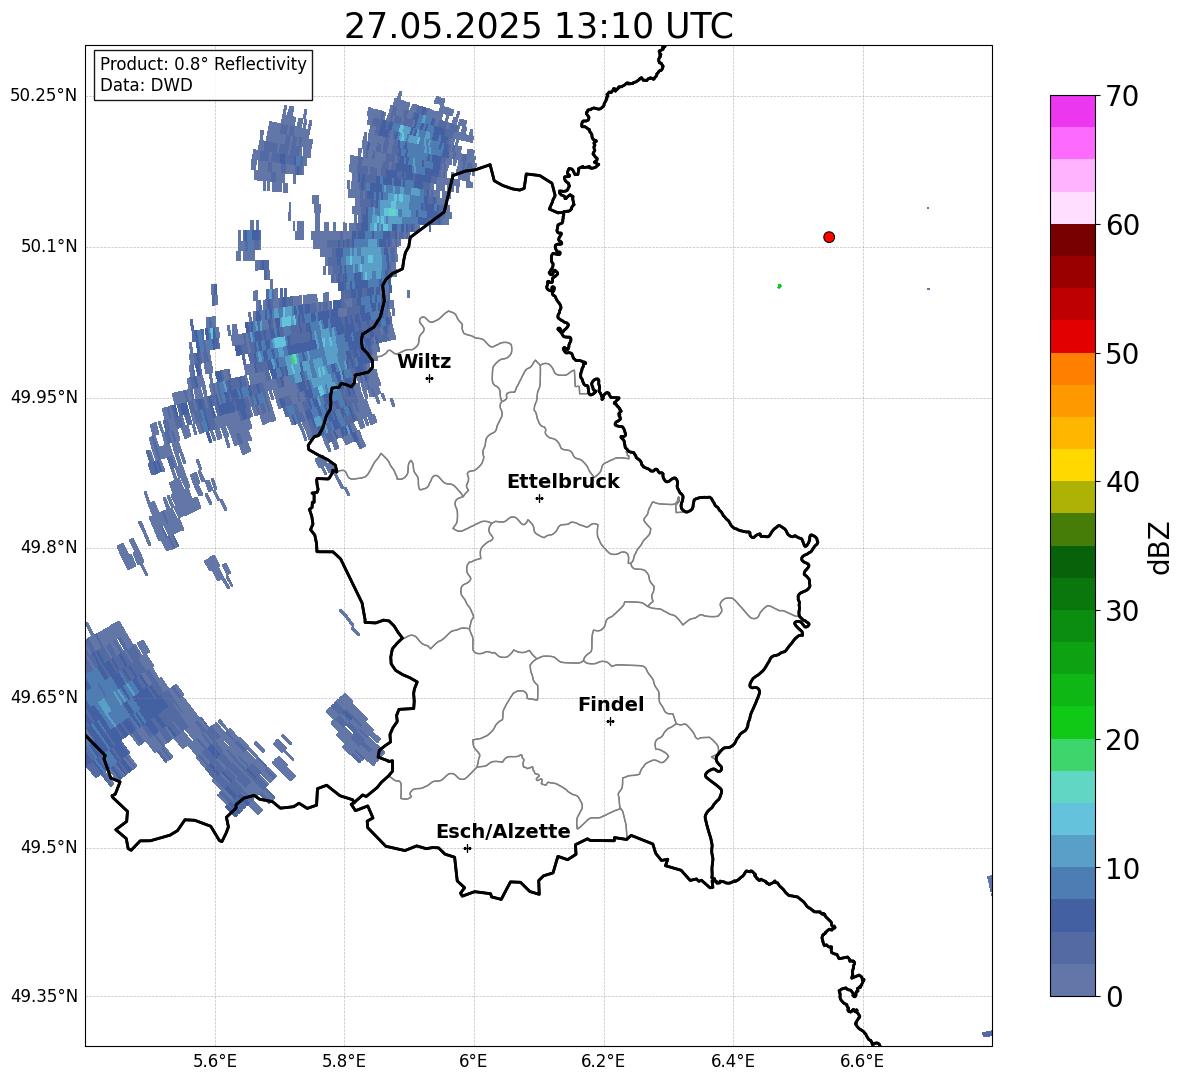
Task: Click the 'Data: DWD' text
Action: coord(146,85)
